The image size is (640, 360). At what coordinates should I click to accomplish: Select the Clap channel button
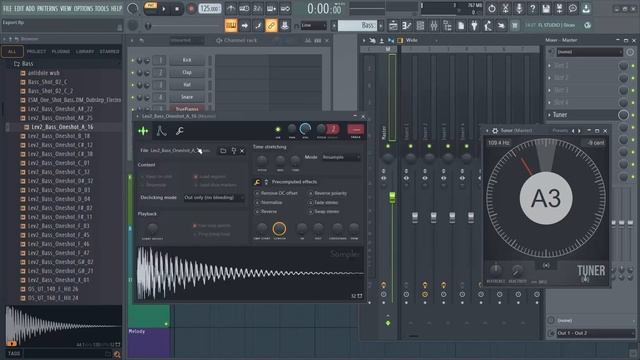tap(187, 73)
